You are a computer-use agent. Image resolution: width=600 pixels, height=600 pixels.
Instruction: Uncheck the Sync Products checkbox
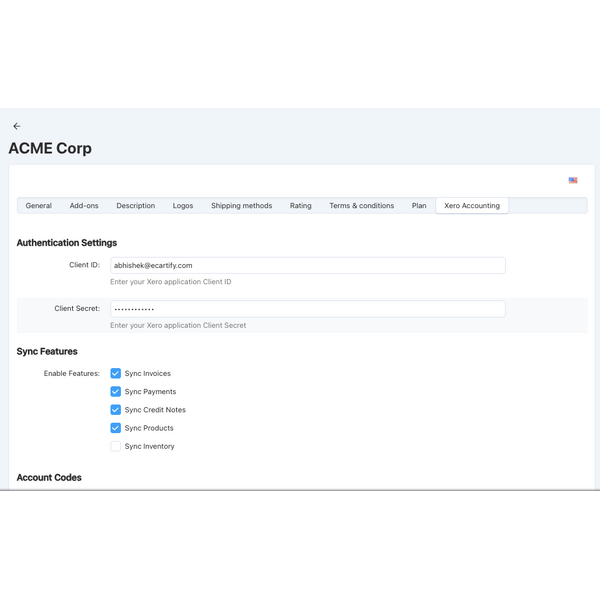point(116,428)
